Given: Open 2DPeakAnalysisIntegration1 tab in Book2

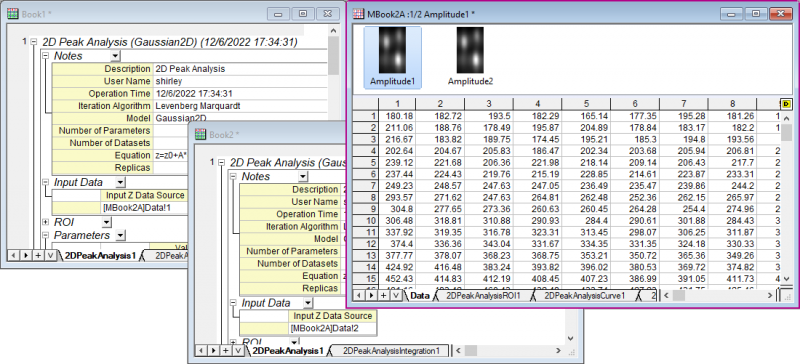Looking at the screenshot, I should point(391,351).
